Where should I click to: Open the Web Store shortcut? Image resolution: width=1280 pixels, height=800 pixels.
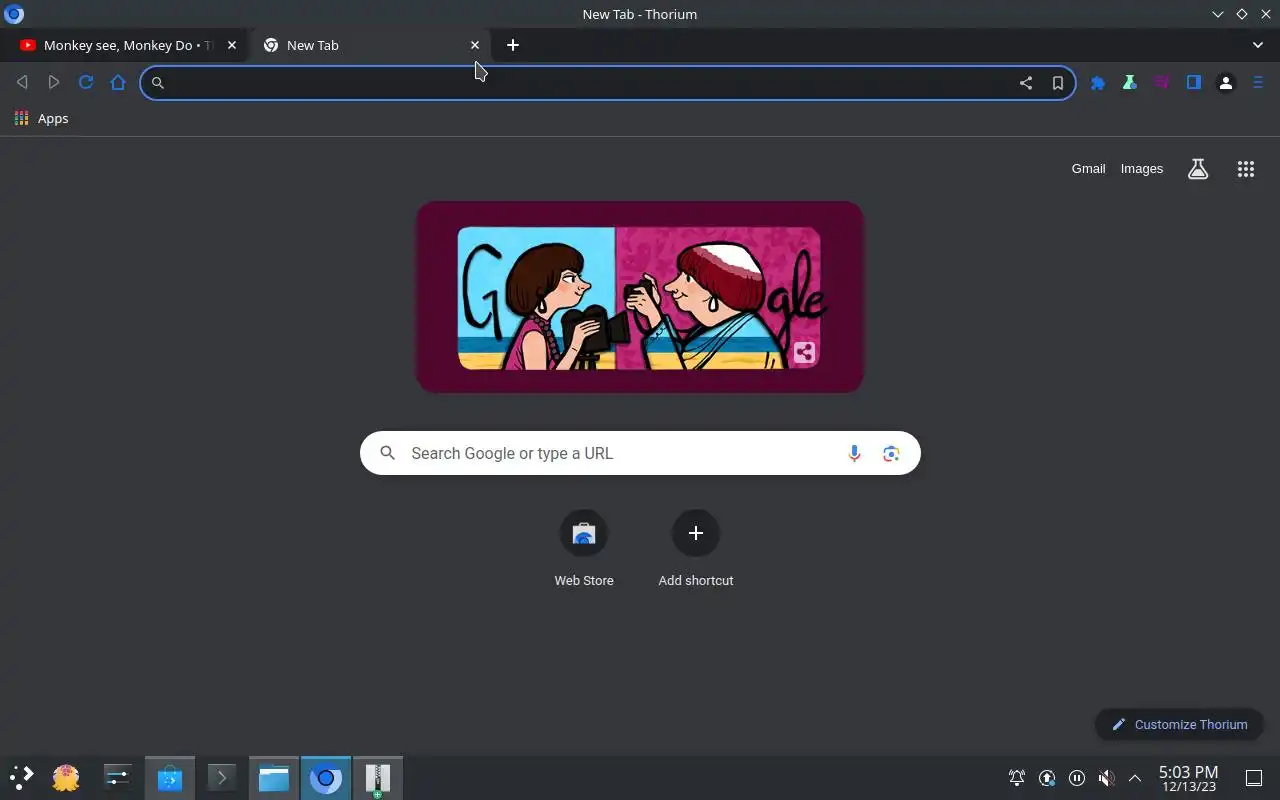tap(584, 548)
